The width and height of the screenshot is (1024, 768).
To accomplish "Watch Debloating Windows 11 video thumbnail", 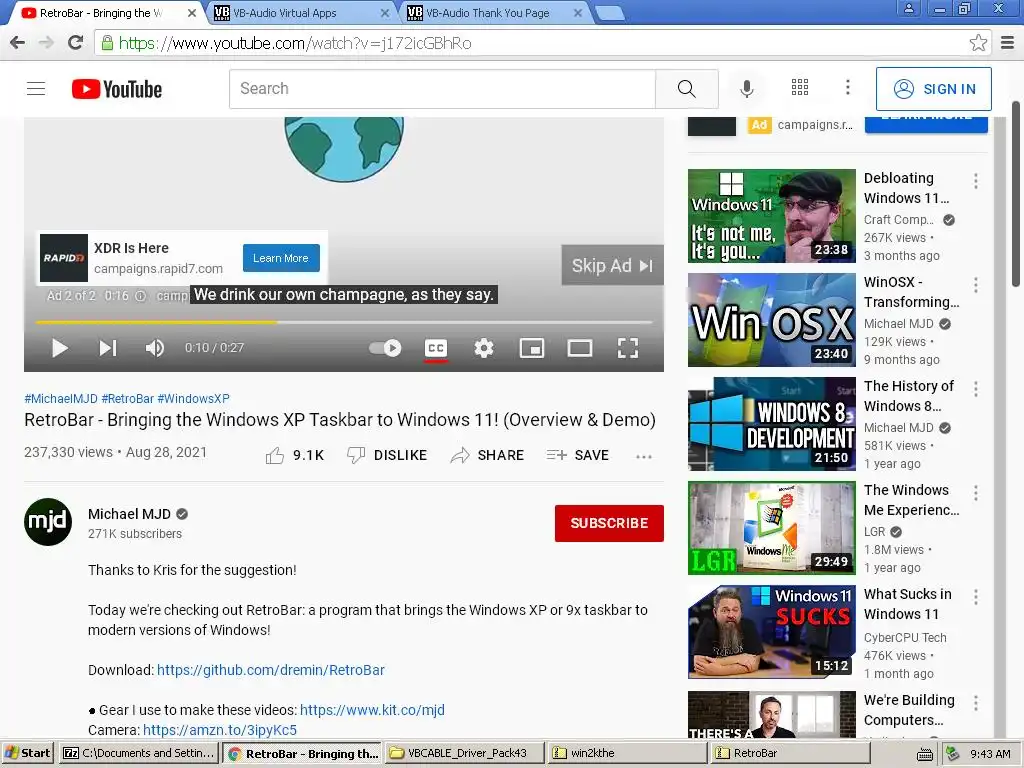I will 771,216.
